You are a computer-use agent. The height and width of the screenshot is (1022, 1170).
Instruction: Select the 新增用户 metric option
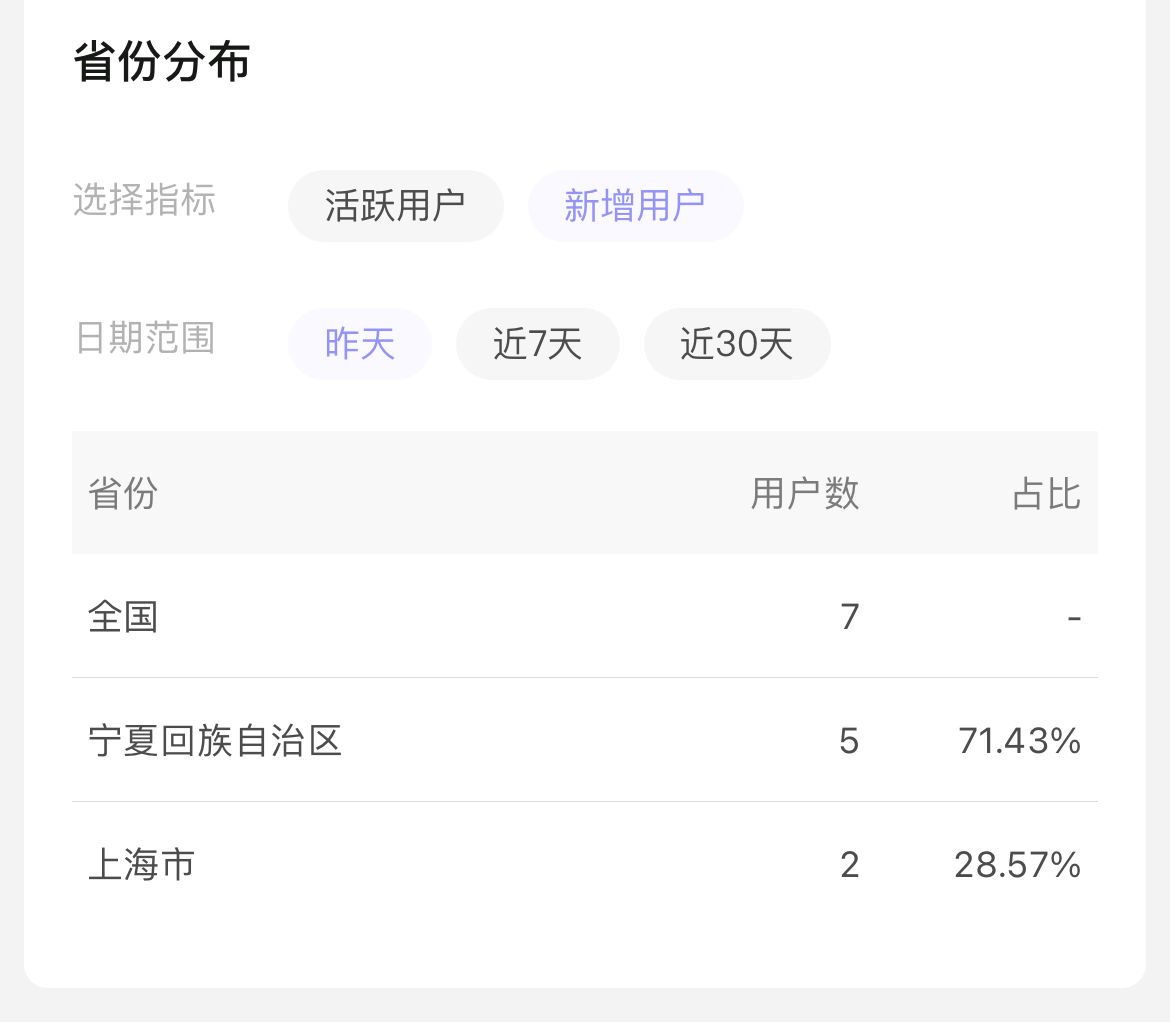pos(635,206)
